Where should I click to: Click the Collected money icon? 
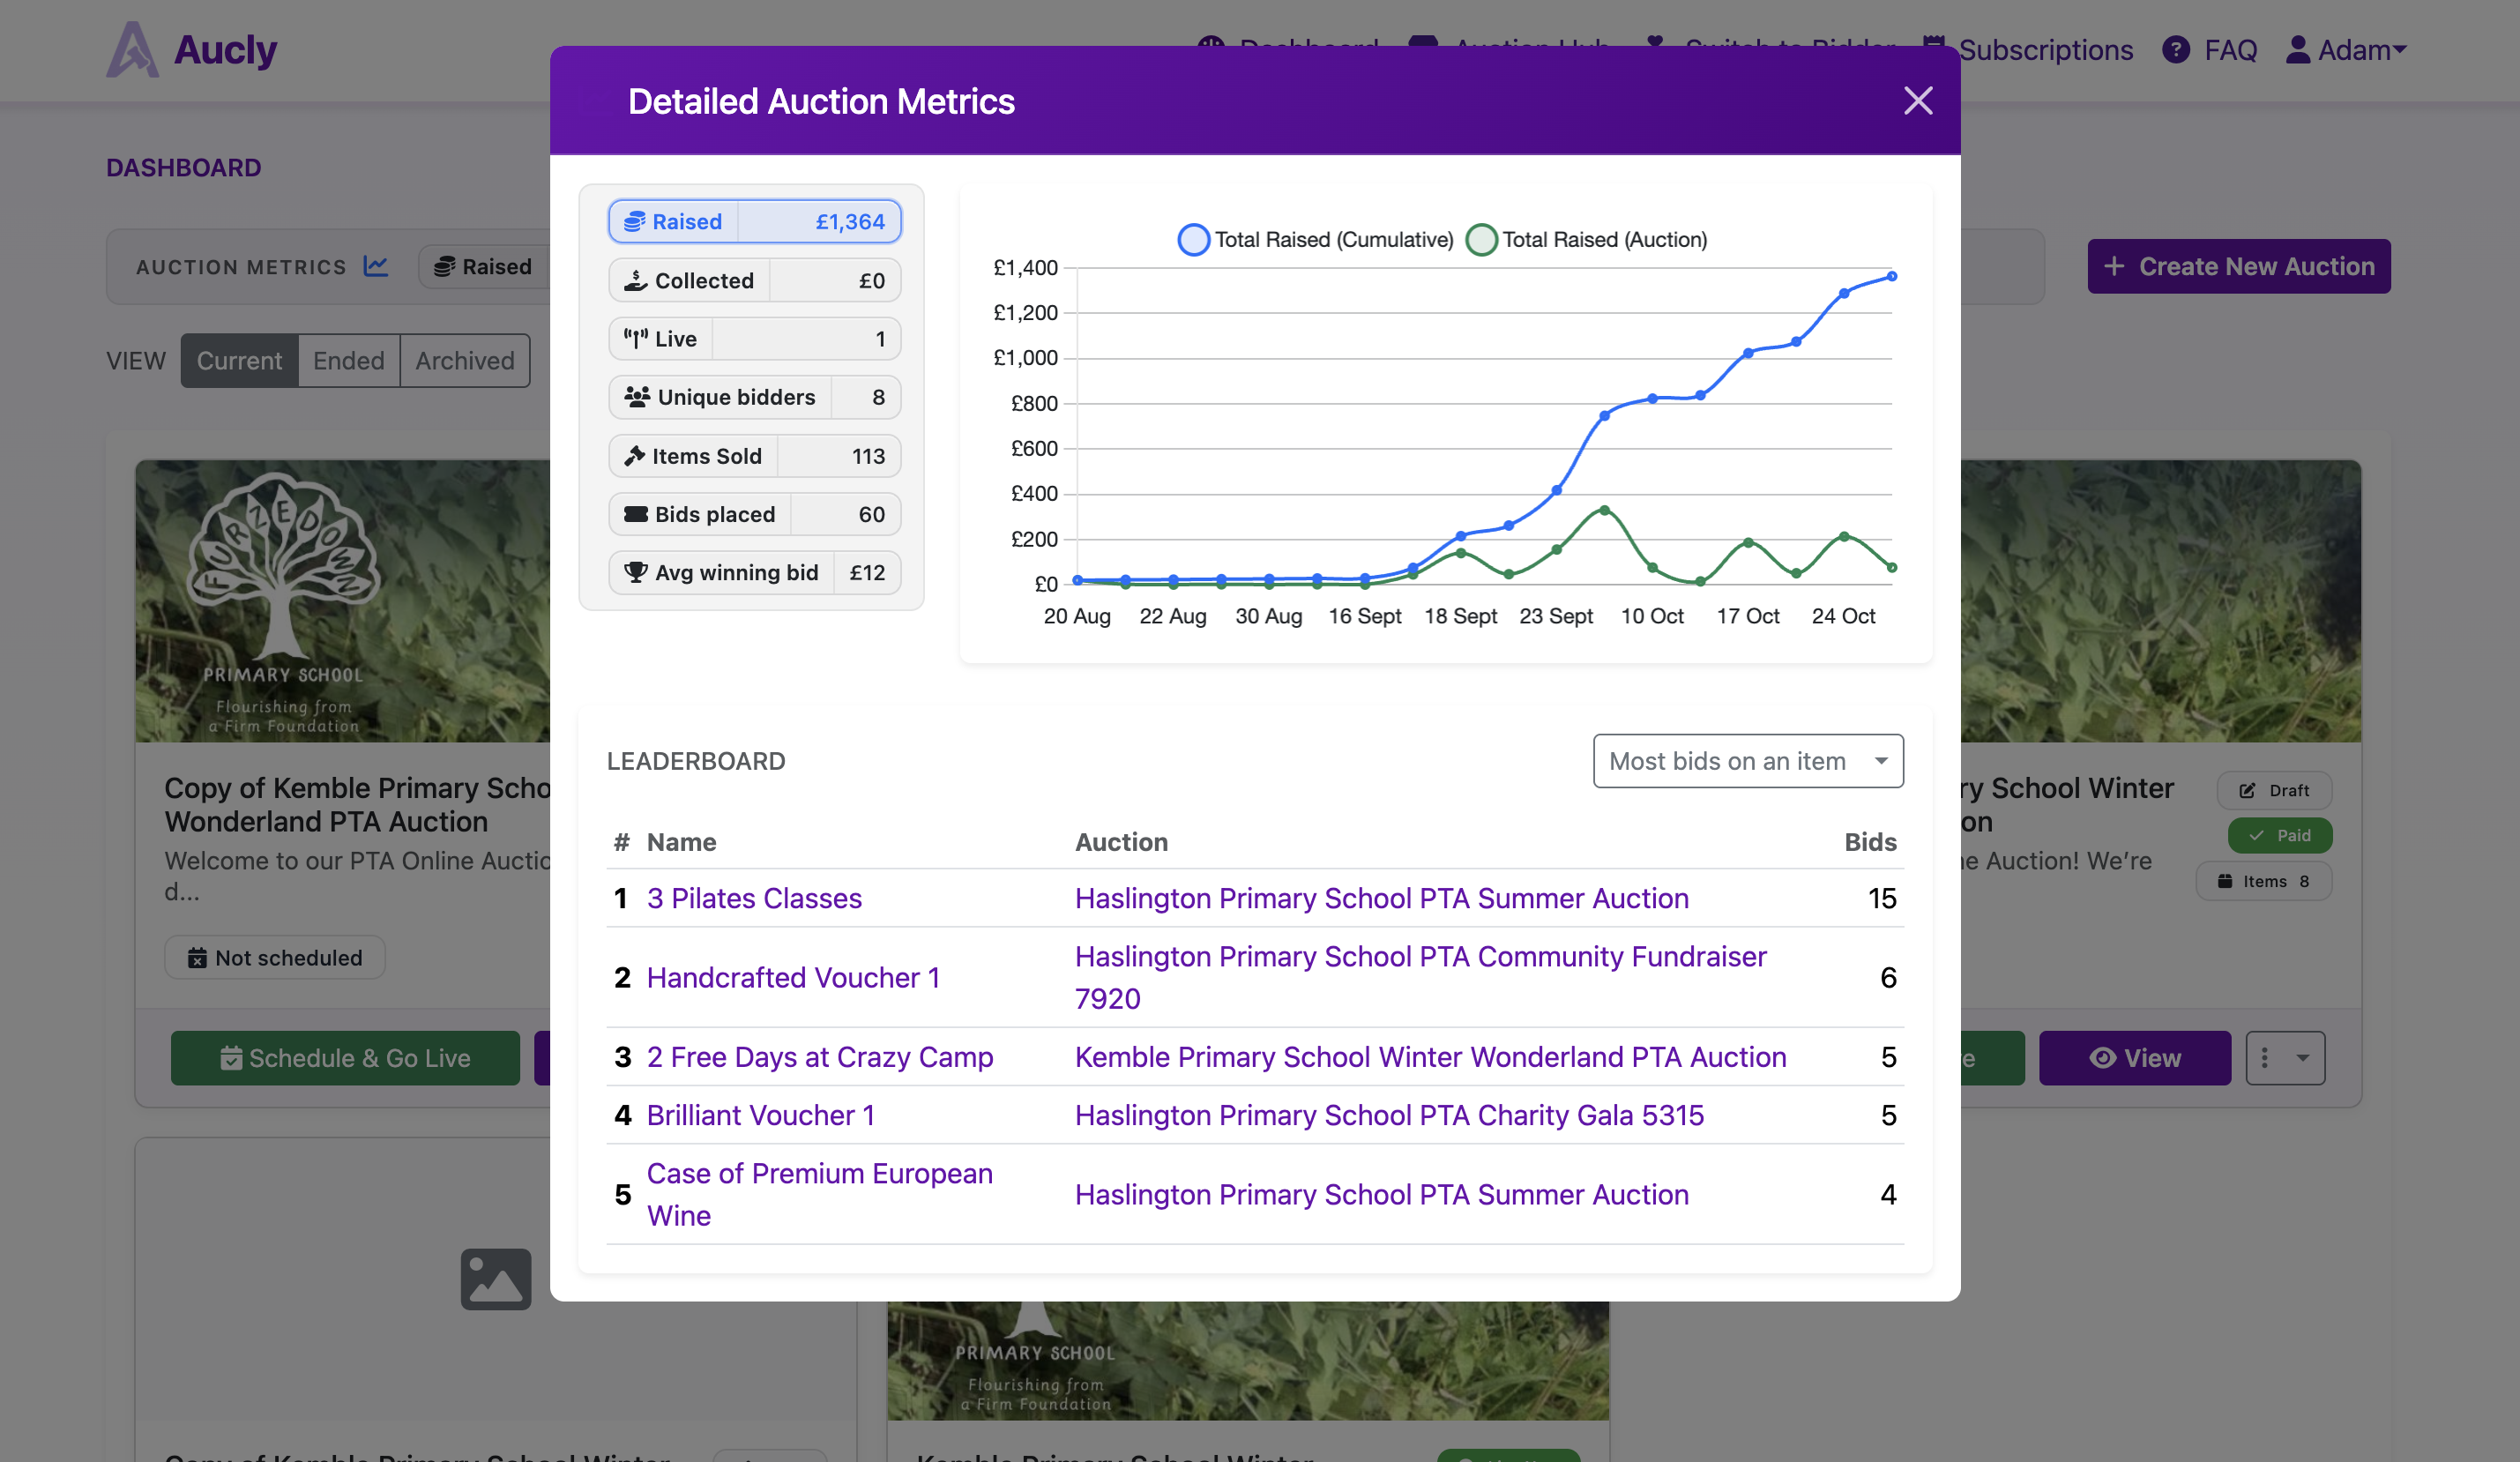click(x=637, y=280)
